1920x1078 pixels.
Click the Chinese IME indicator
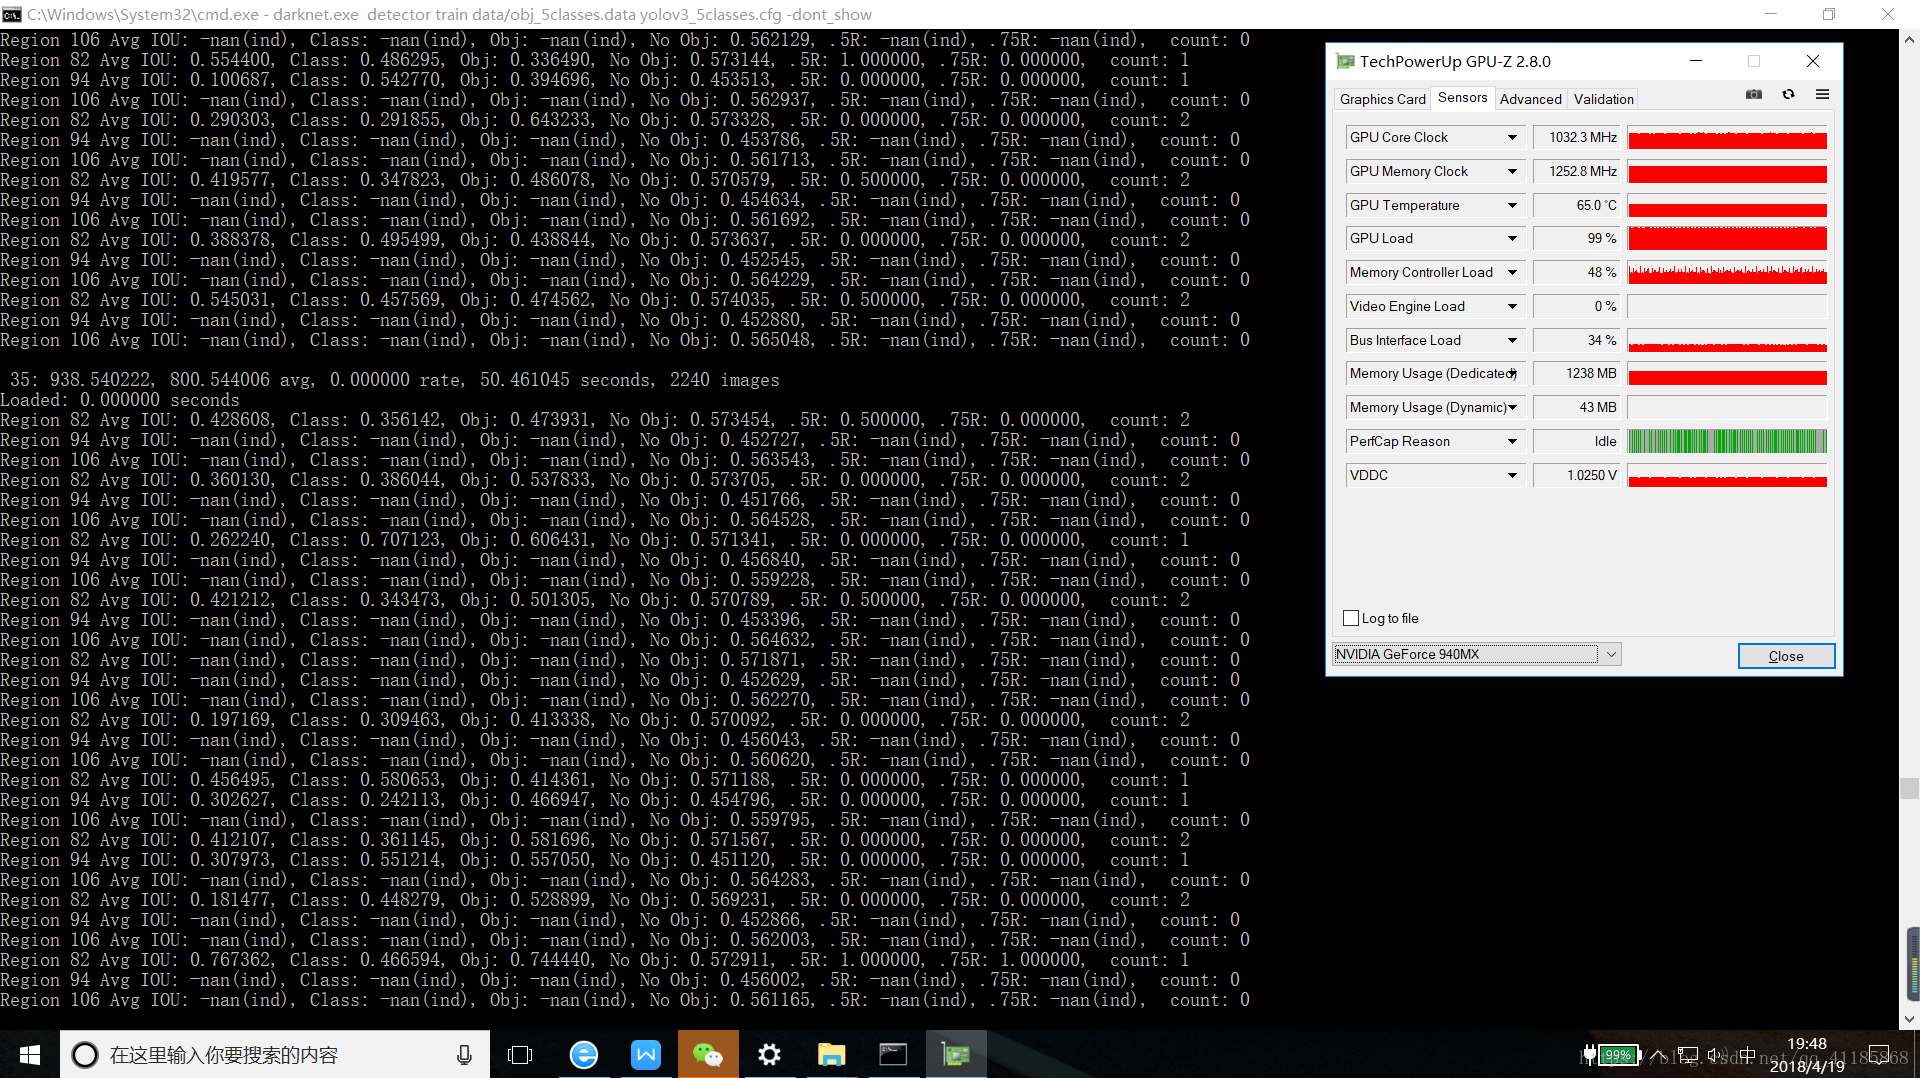point(1747,1055)
